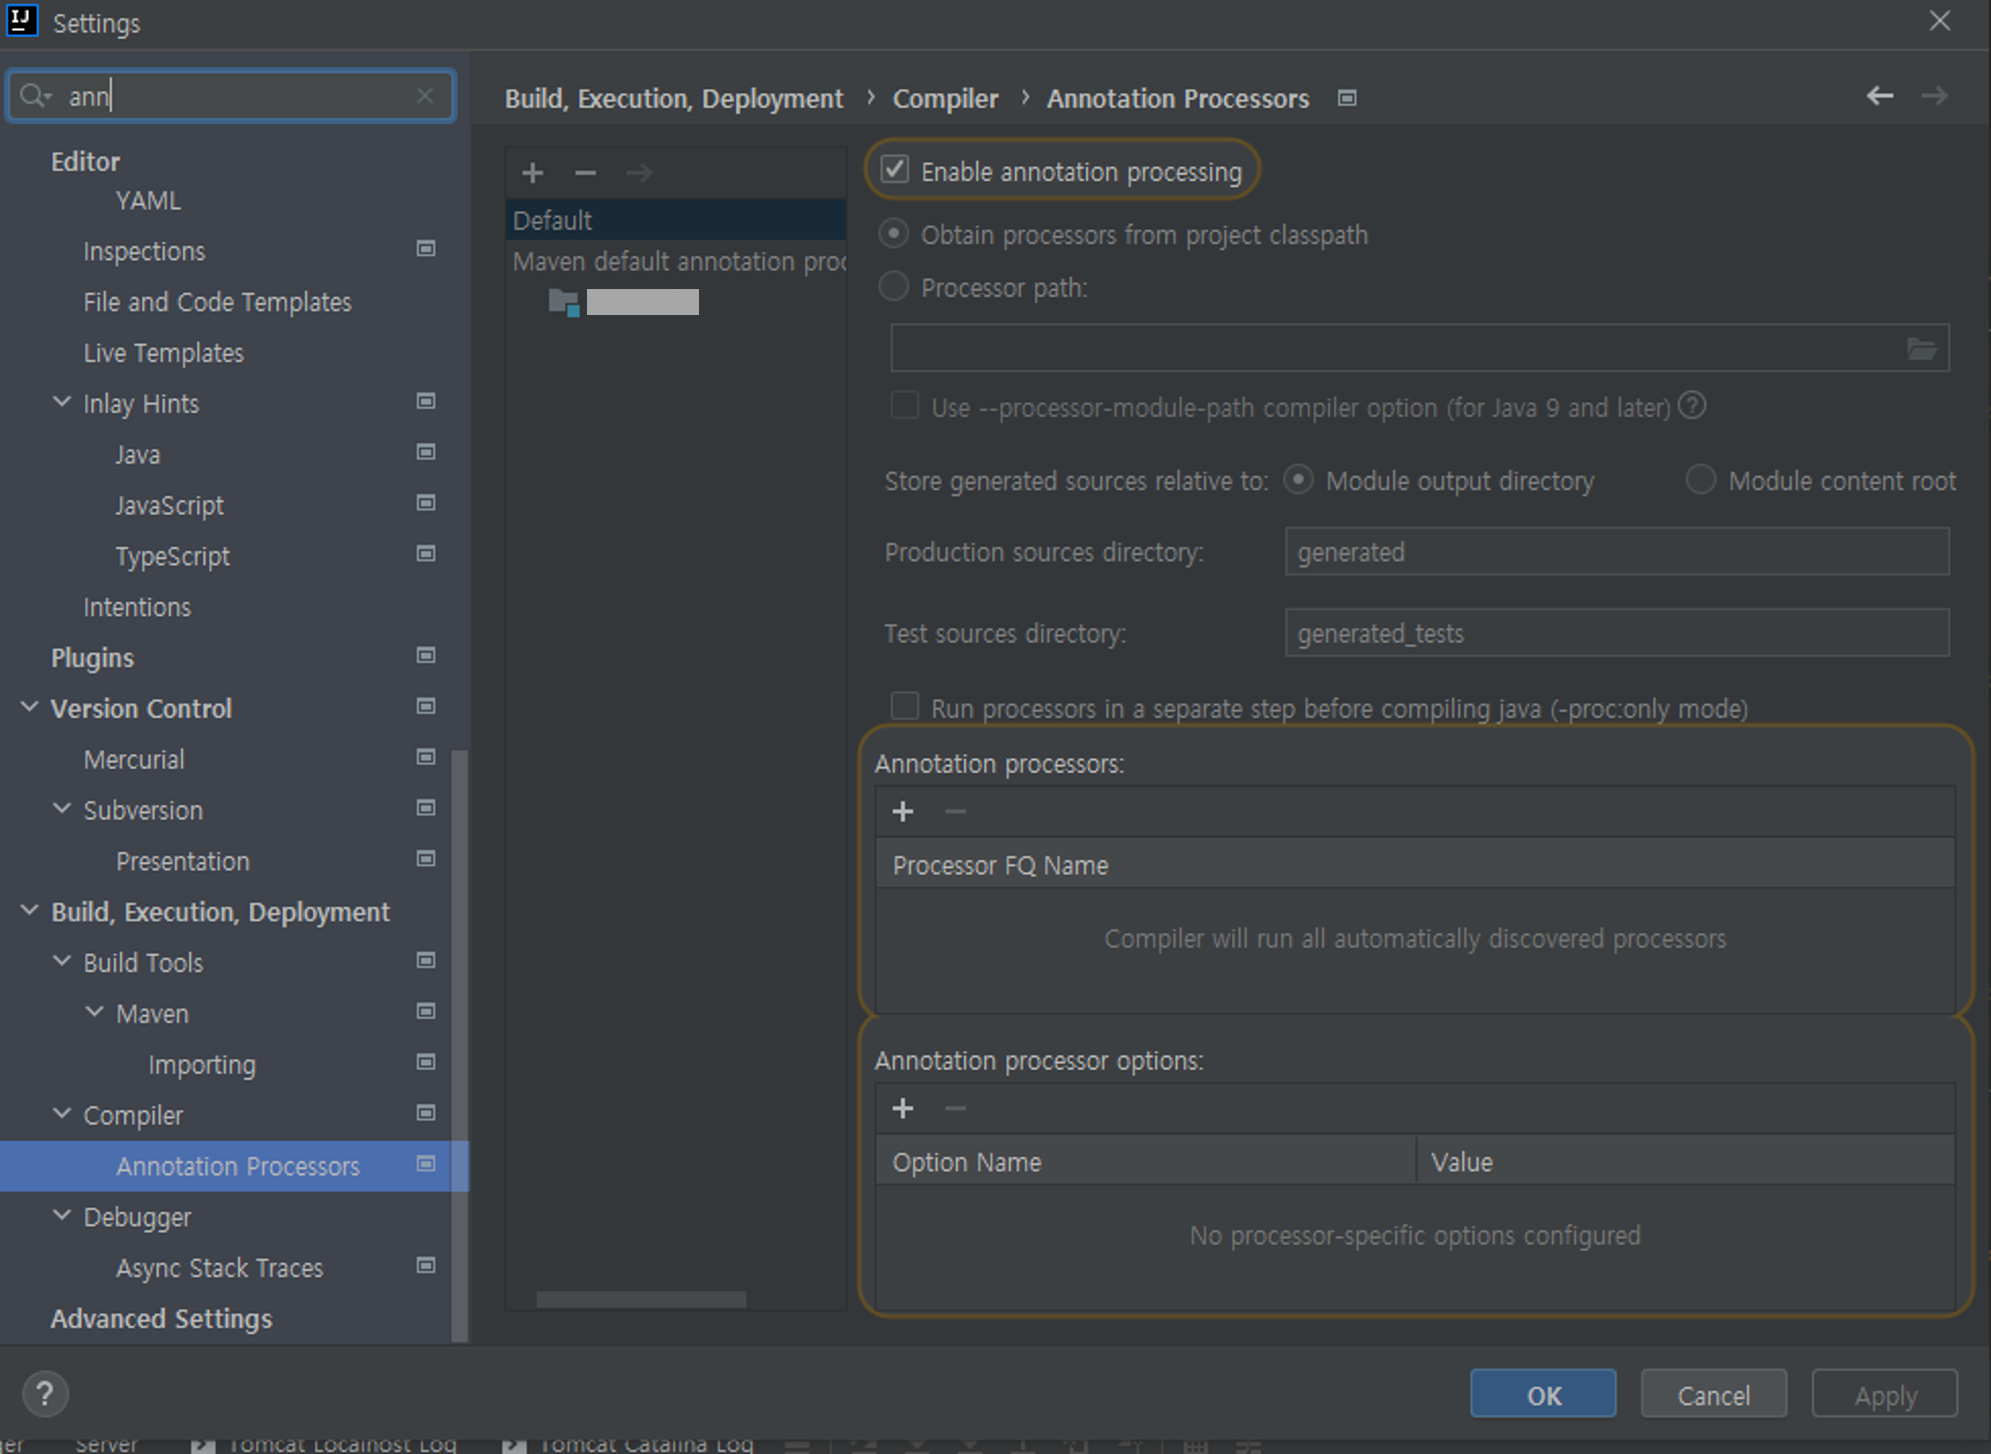Screen dimensions: 1991x1454
Task: Click the minus icon above the Default profile
Action: 585,173
